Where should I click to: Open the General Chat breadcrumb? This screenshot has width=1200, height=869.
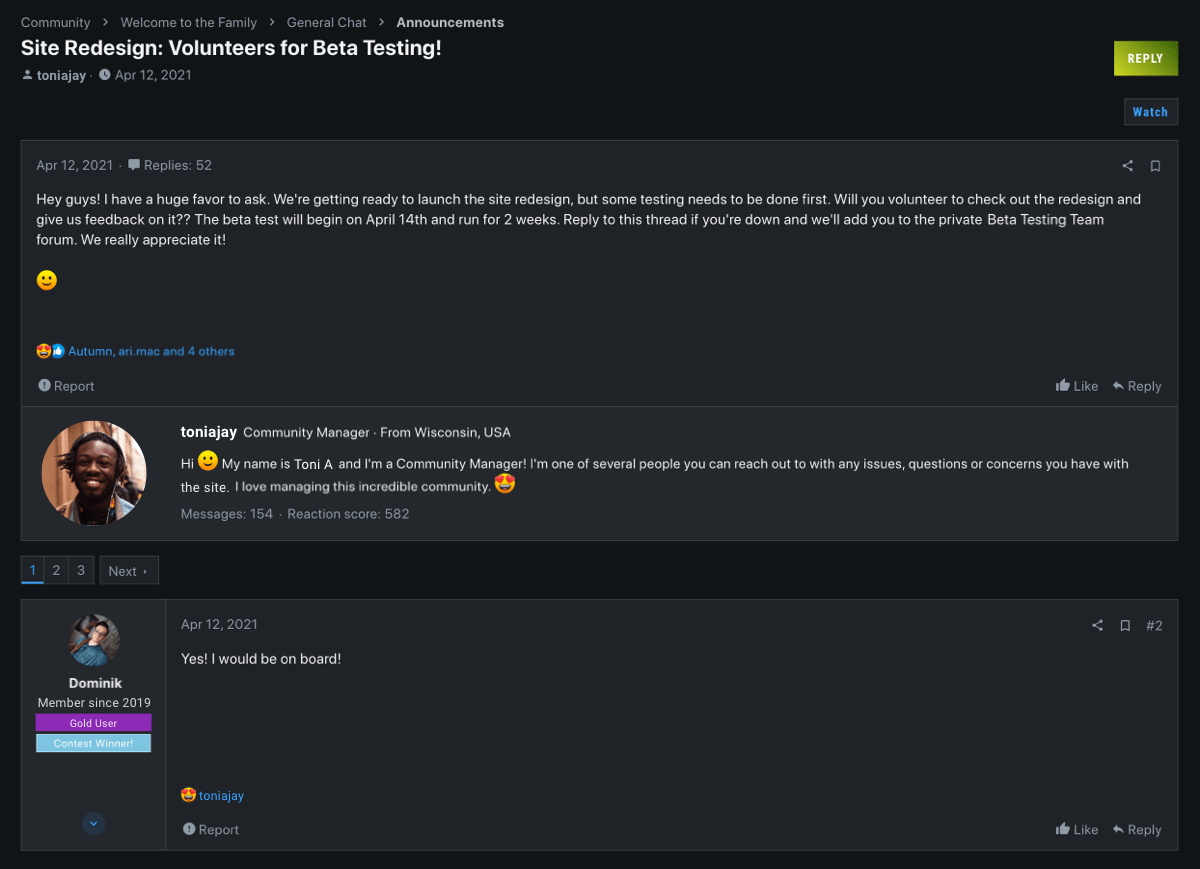326,22
